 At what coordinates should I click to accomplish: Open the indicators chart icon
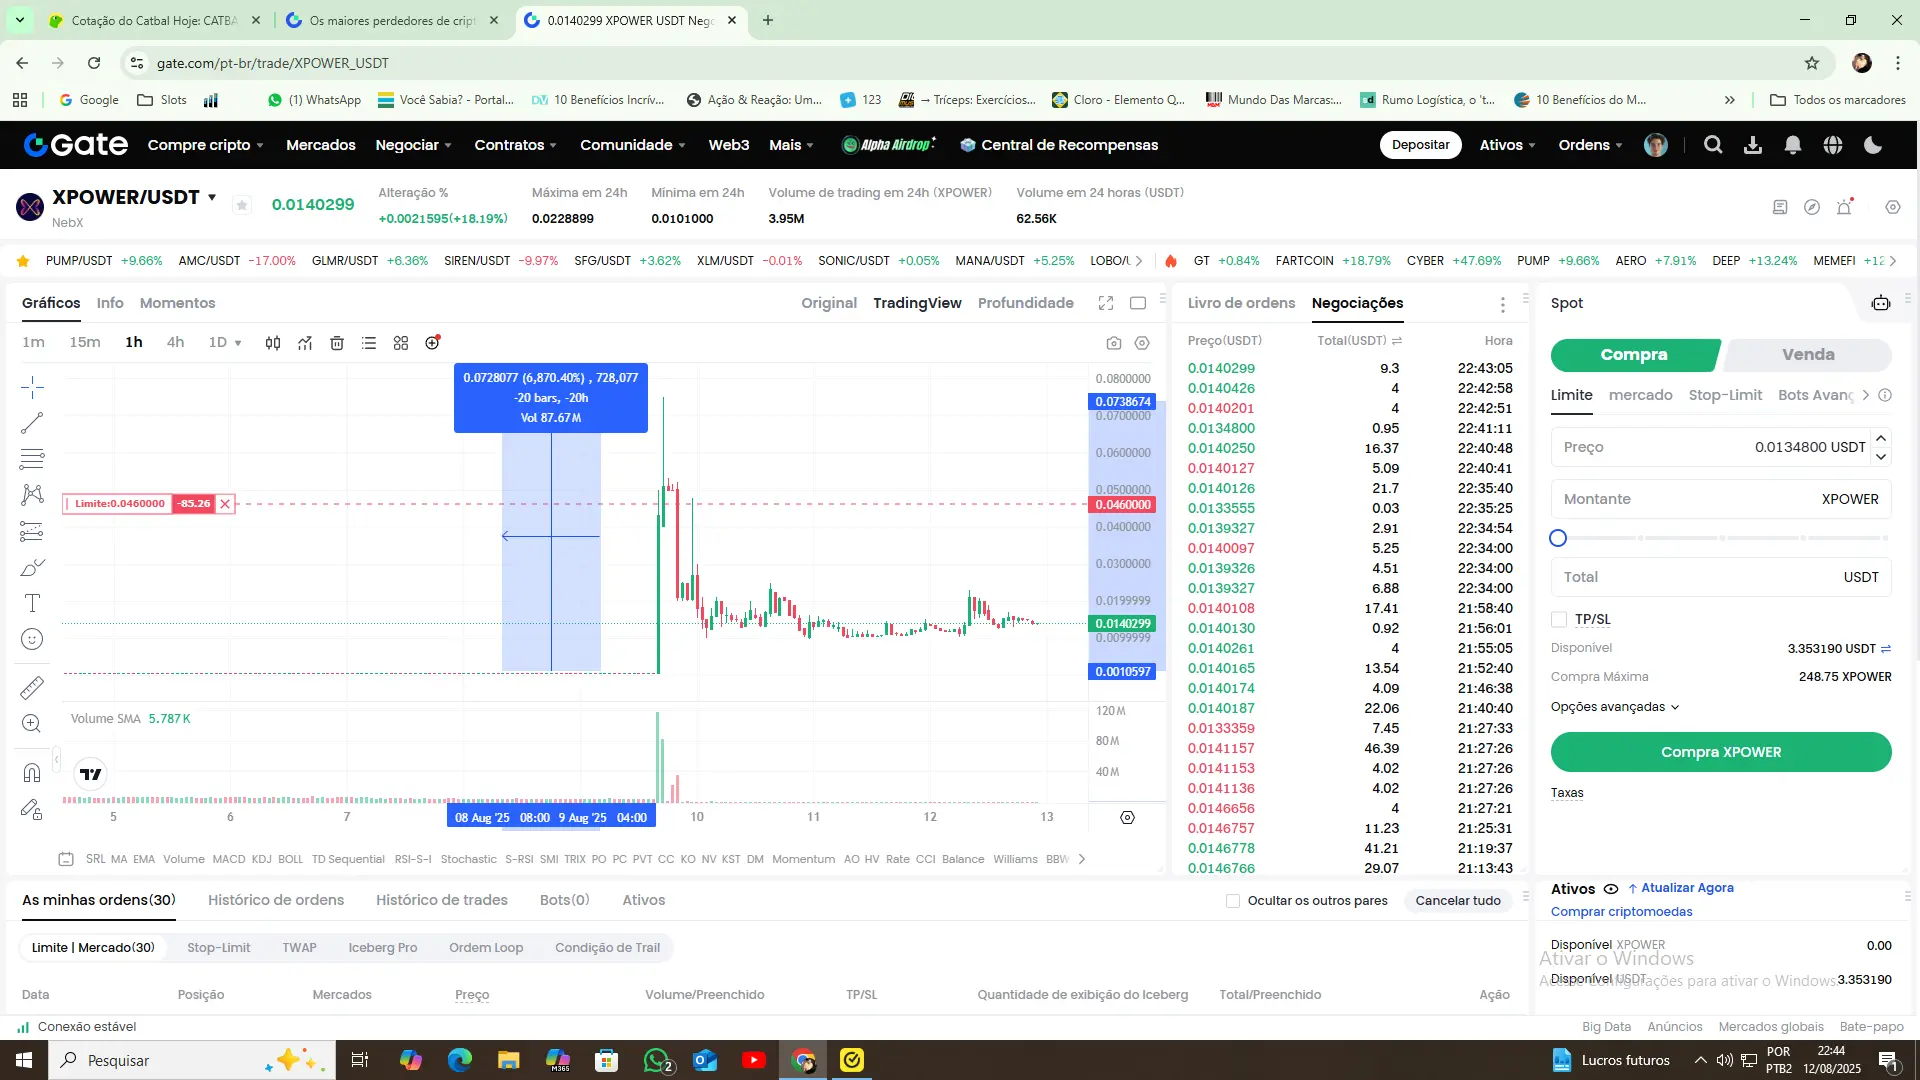305,343
